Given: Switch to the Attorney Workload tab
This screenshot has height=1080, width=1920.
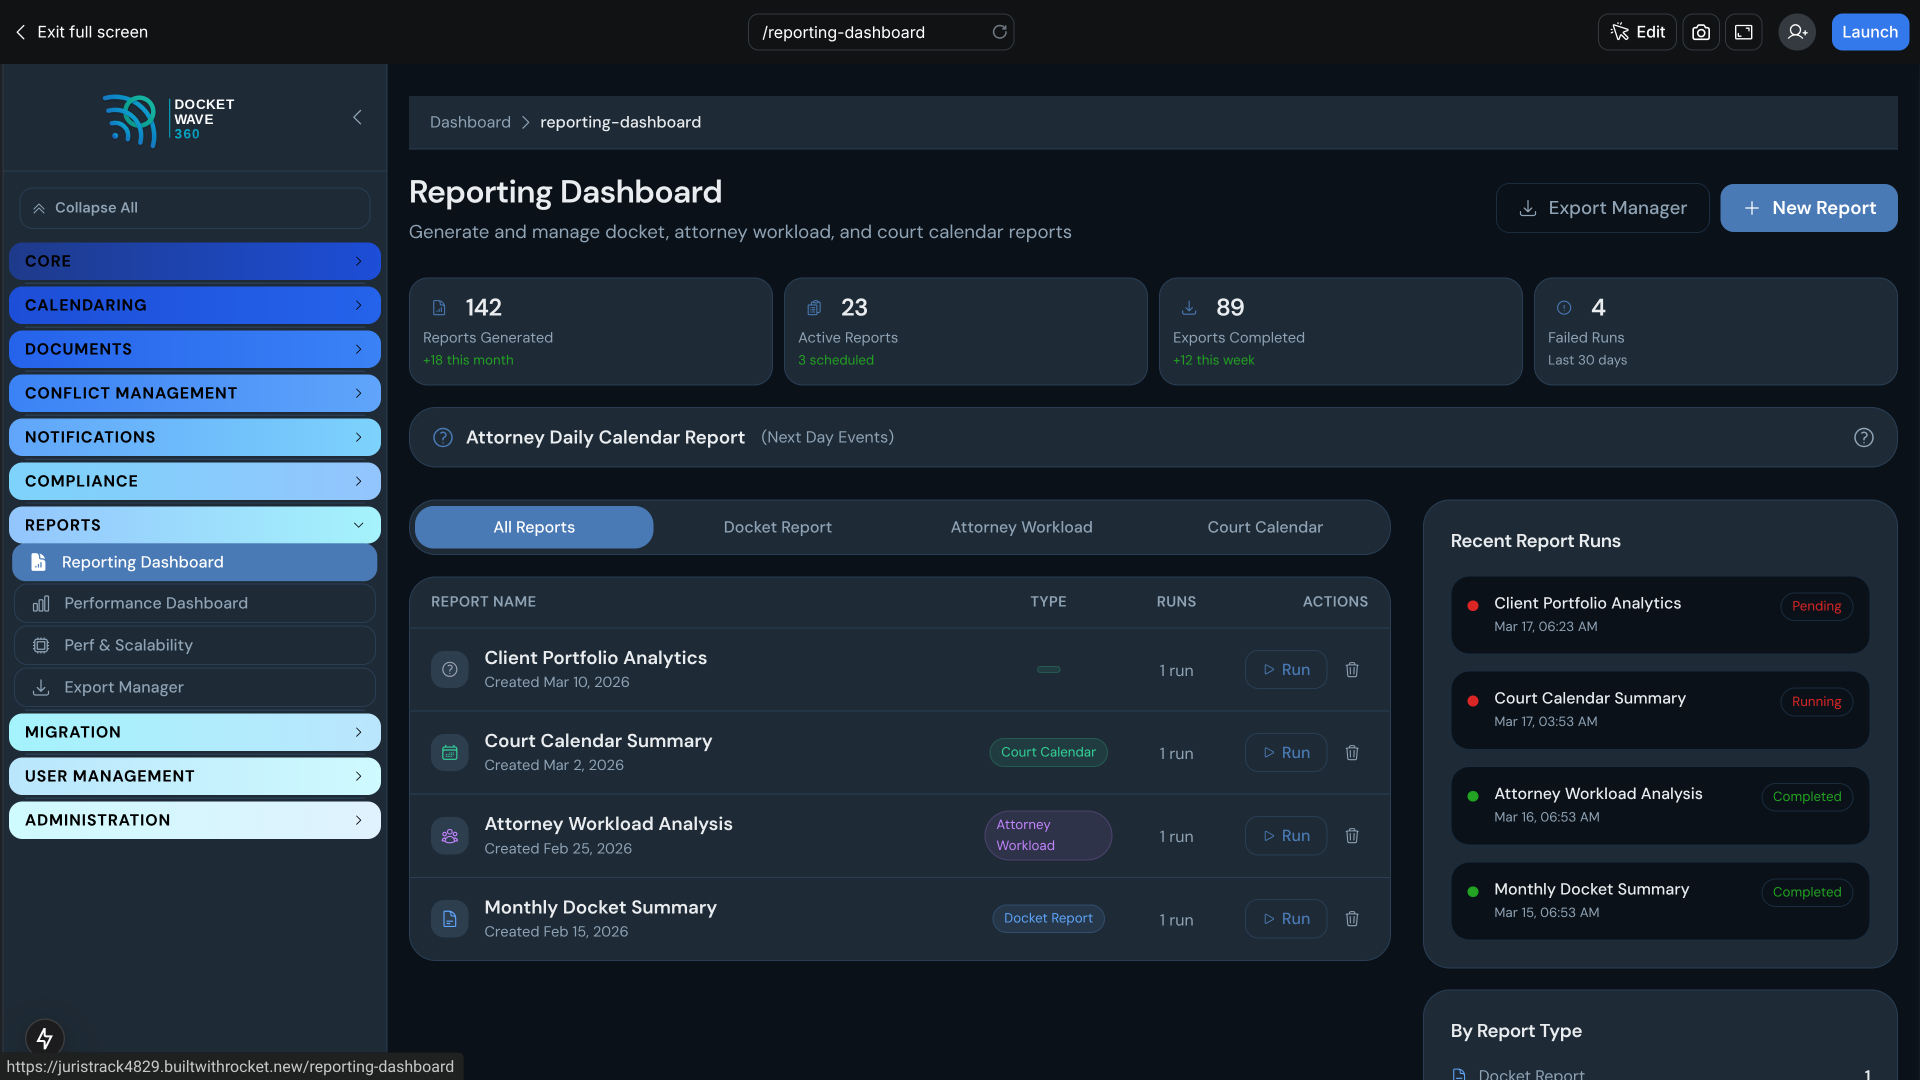Looking at the screenshot, I should pos(1021,527).
